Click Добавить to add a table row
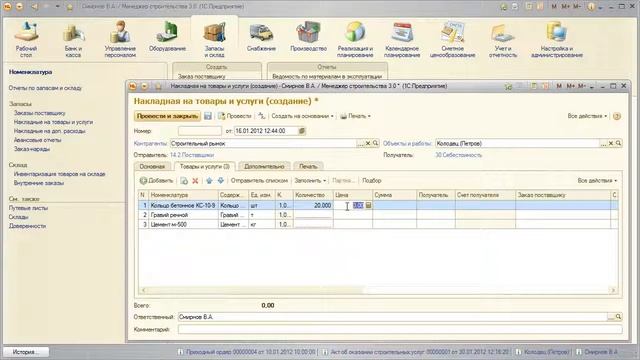This screenshot has width=640, height=360. pos(157,180)
